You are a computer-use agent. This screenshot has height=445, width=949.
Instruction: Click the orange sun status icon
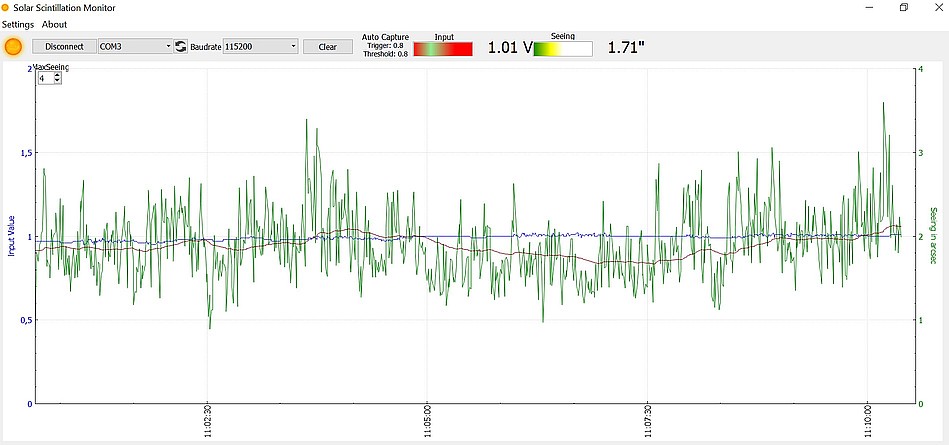(13, 47)
